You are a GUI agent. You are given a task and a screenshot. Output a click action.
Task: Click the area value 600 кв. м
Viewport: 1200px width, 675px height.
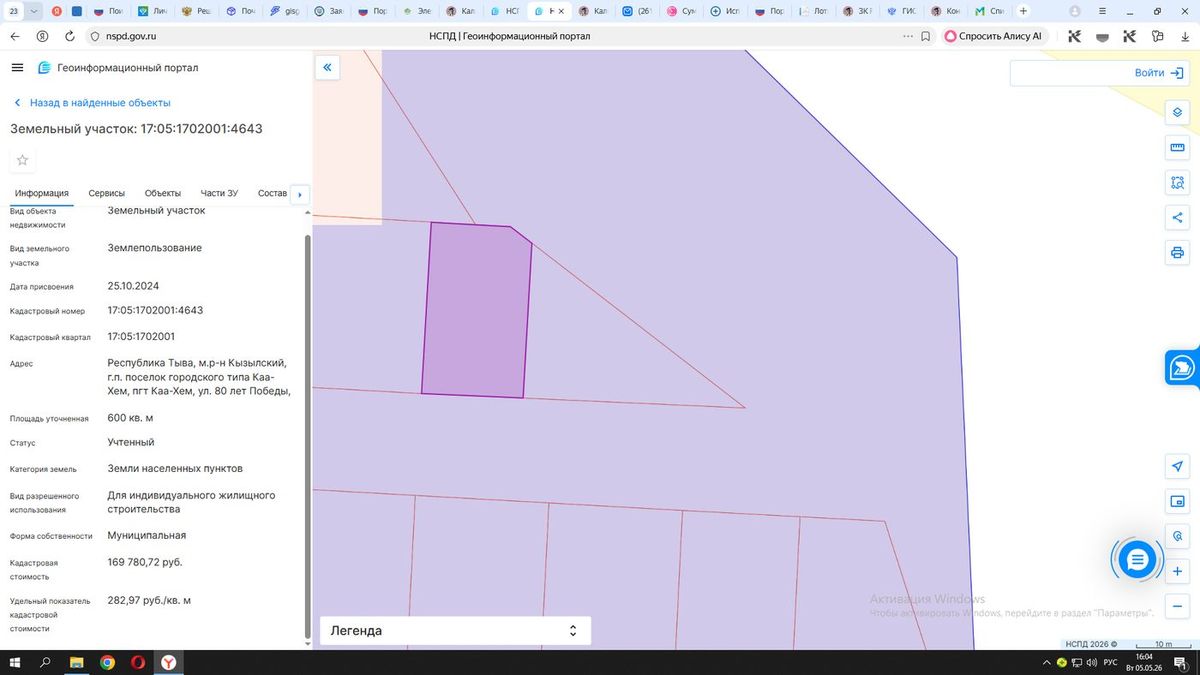pos(130,418)
